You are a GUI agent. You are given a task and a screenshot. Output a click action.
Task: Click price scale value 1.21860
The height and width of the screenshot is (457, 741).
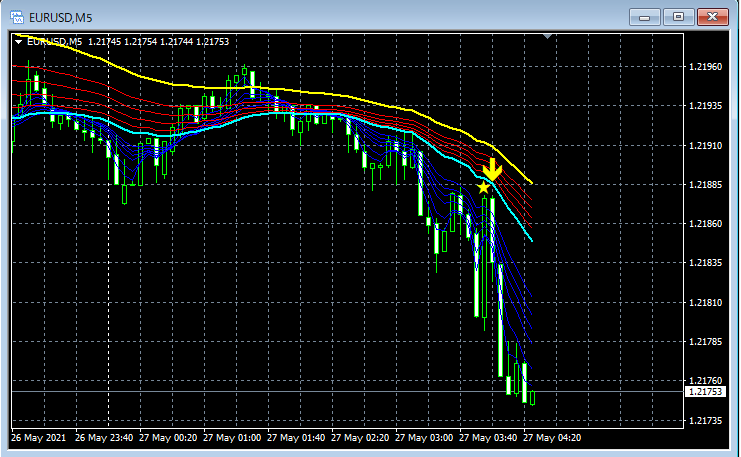point(705,224)
